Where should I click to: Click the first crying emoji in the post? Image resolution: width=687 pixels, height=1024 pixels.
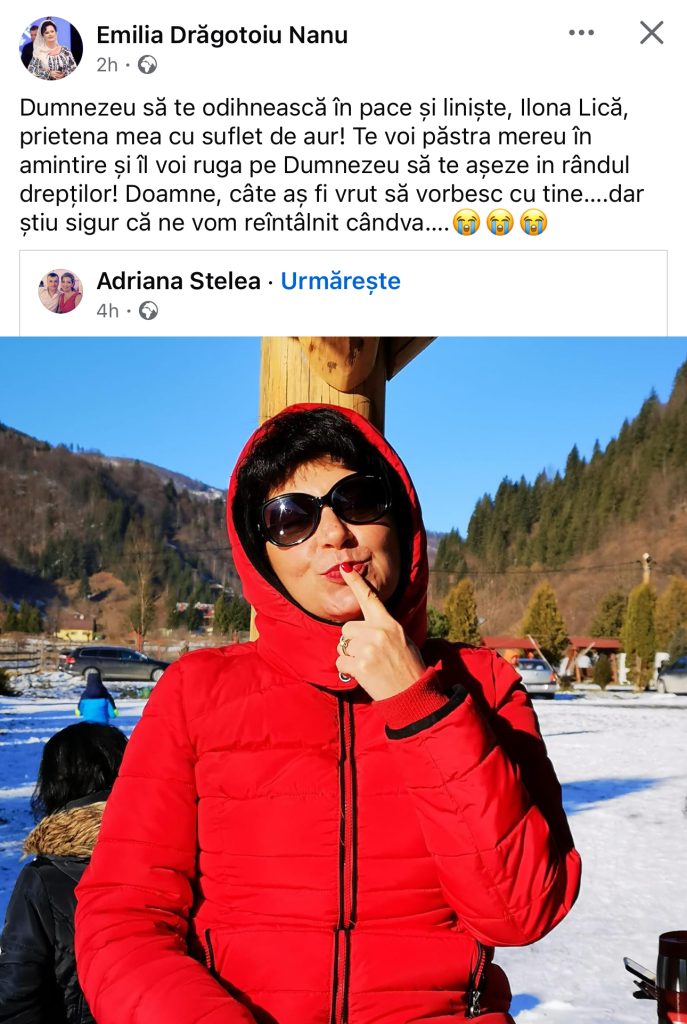click(466, 223)
